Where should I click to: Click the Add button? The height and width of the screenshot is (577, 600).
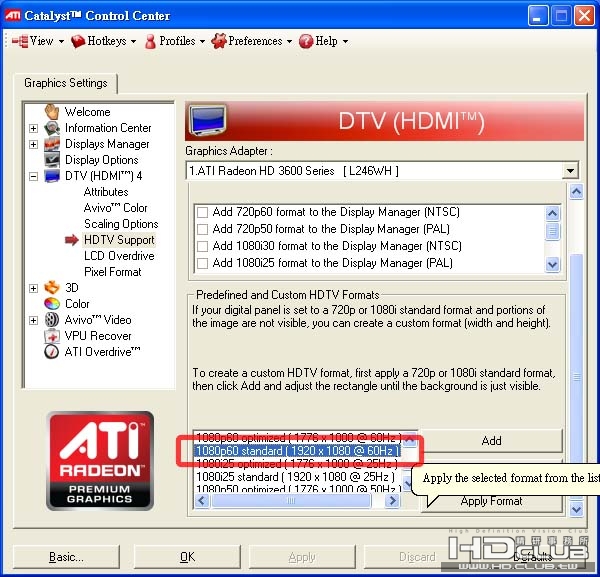coord(491,441)
